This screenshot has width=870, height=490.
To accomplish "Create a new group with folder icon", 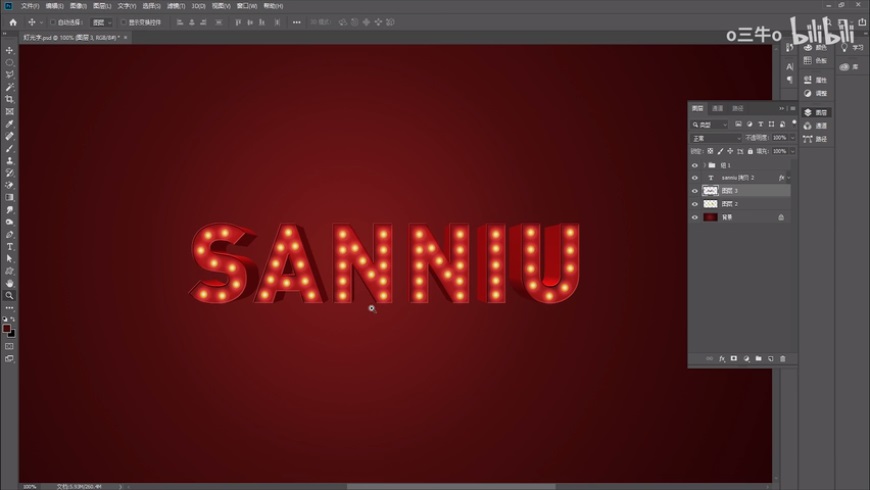I will pos(758,358).
